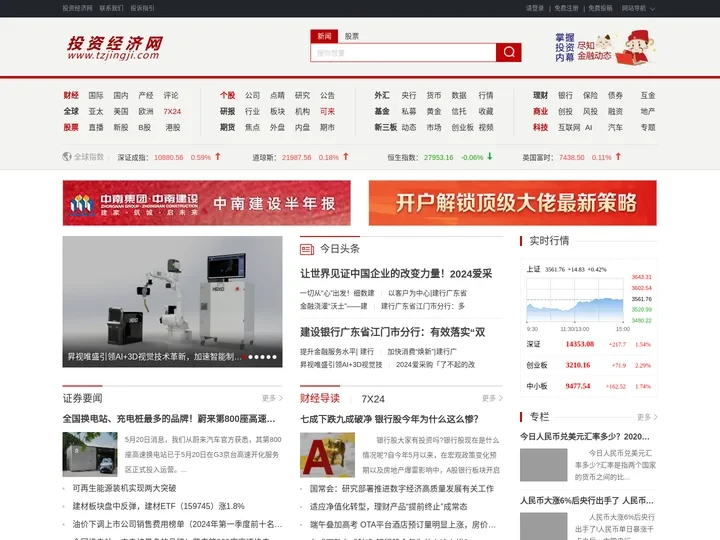Select the last carousel dot indicator
720x540 pixels.
[x=275, y=357]
